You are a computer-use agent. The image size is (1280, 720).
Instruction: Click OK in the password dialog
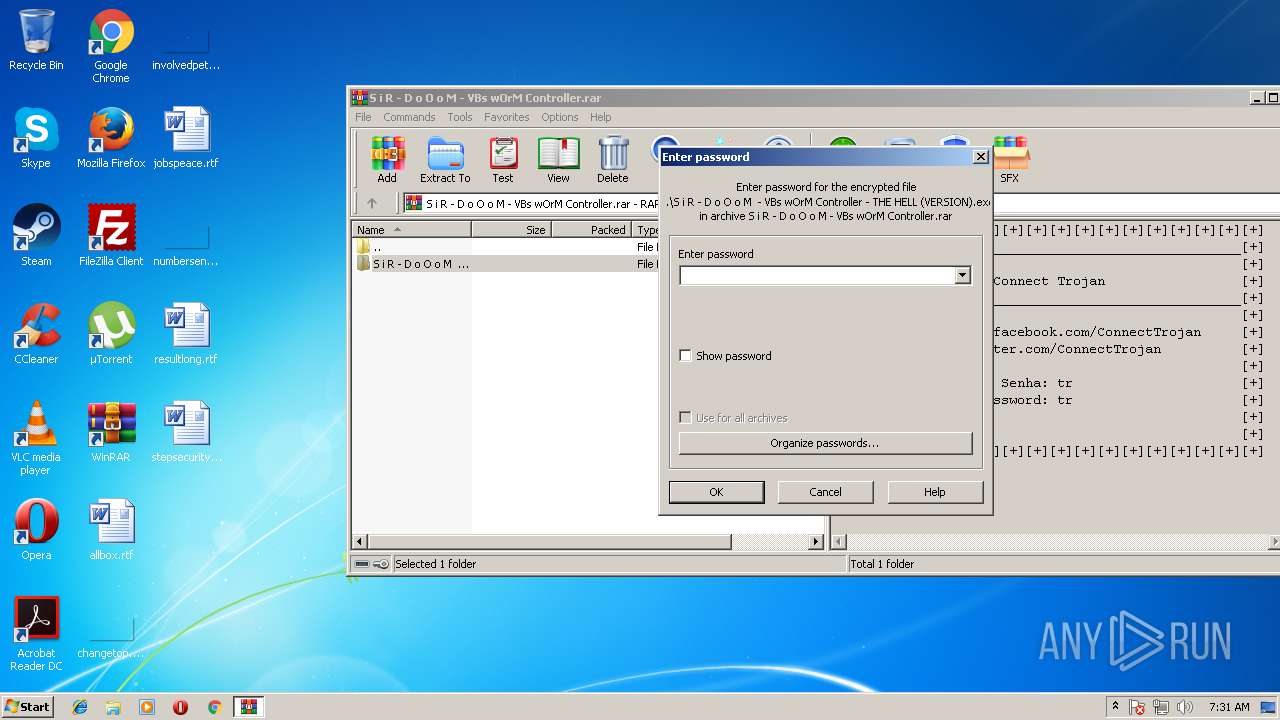716,492
